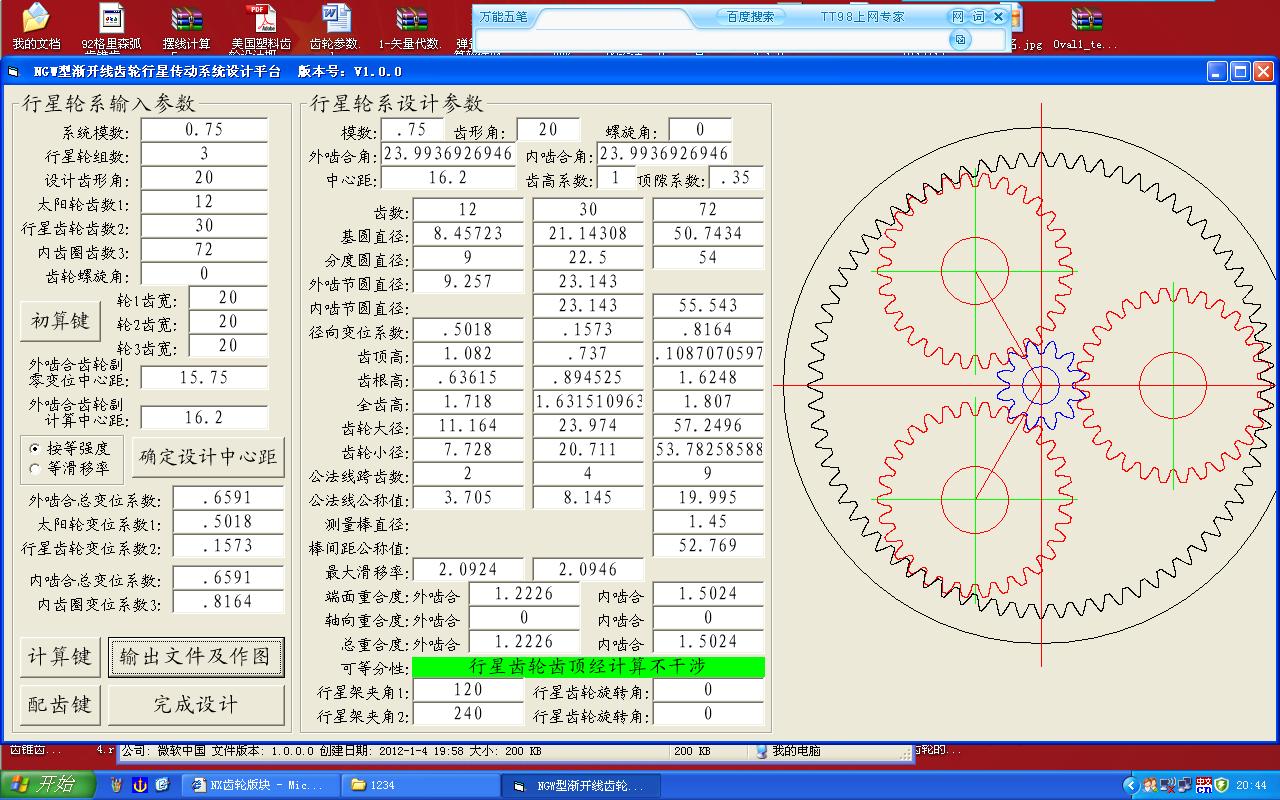Click the right red planet gear in drawing
The width and height of the screenshot is (1280, 800).
point(1173,385)
